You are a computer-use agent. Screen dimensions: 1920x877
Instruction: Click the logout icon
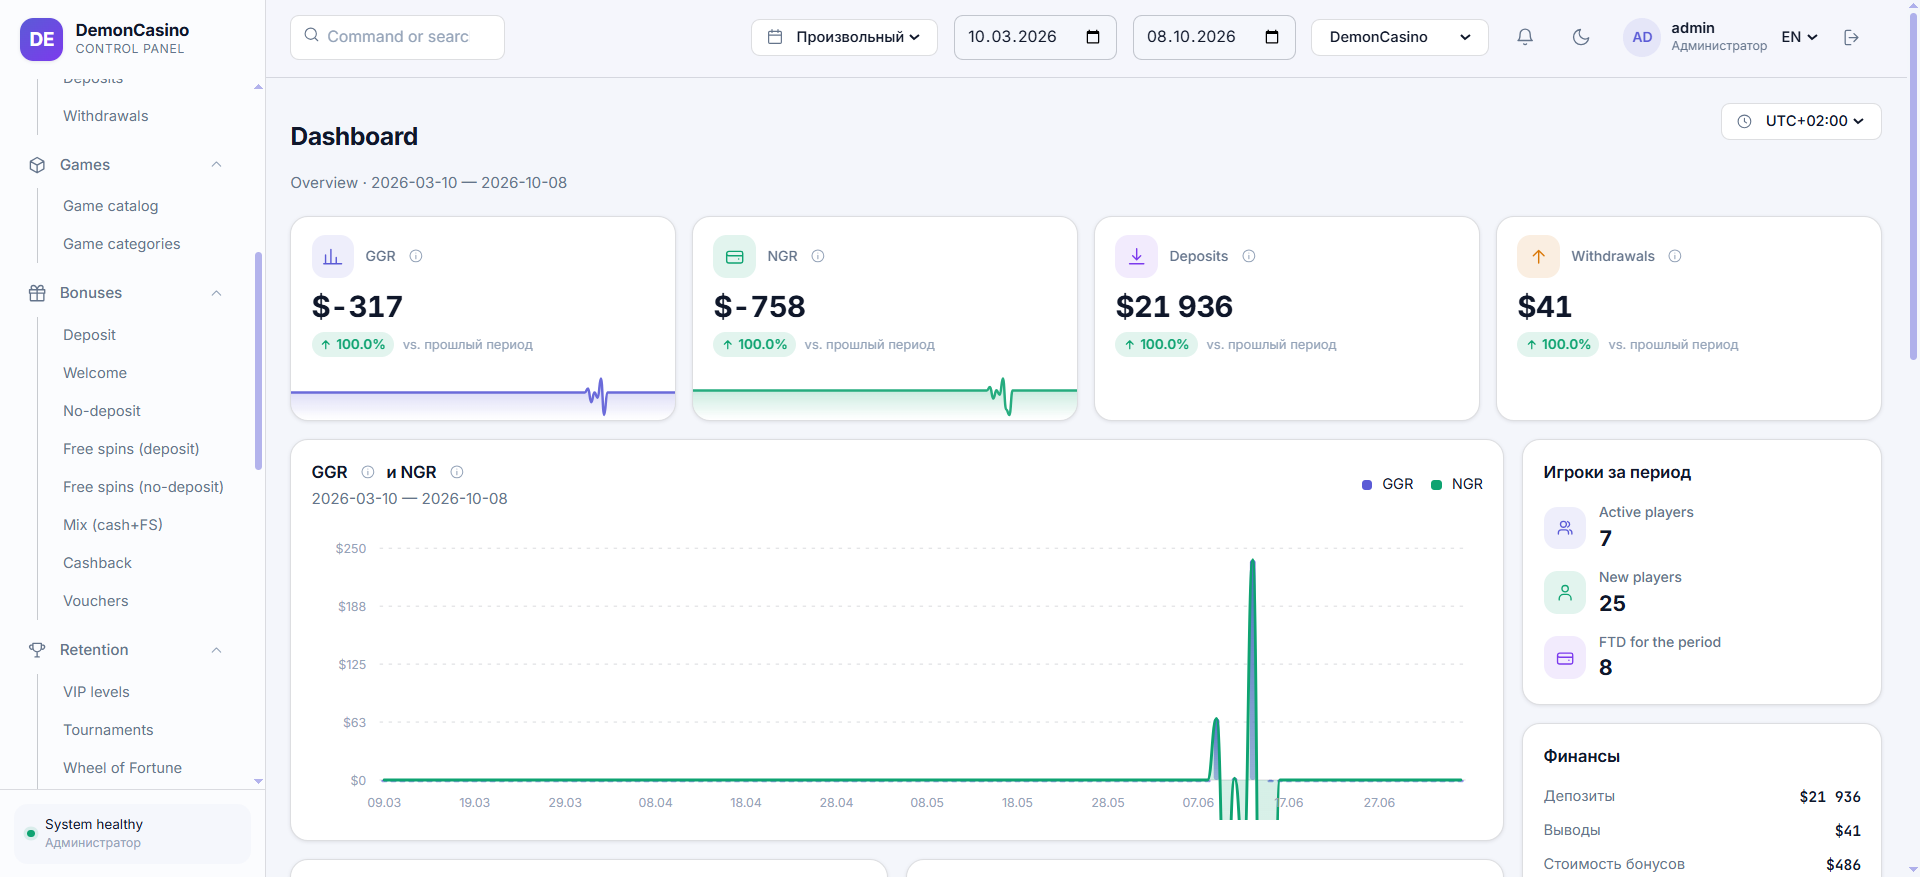click(1851, 37)
